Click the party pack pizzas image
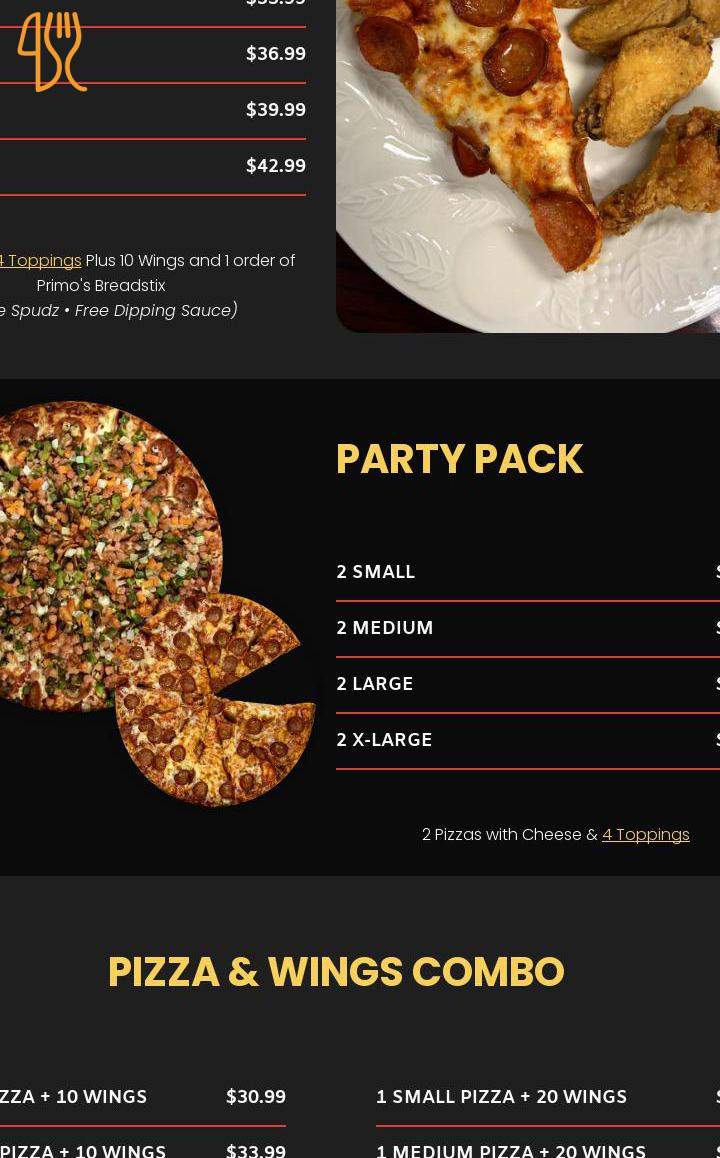 tap(155, 603)
